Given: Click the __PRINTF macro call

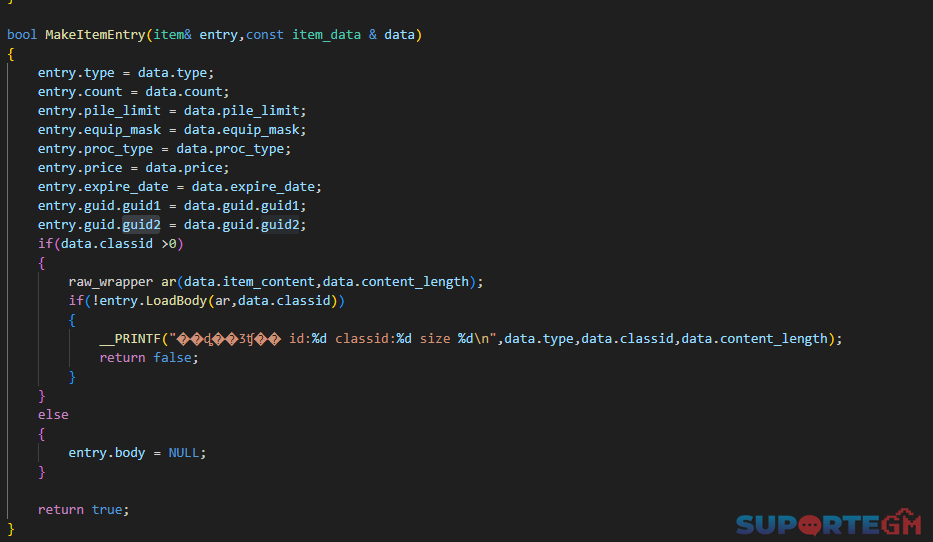Looking at the screenshot, I should (x=130, y=339).
